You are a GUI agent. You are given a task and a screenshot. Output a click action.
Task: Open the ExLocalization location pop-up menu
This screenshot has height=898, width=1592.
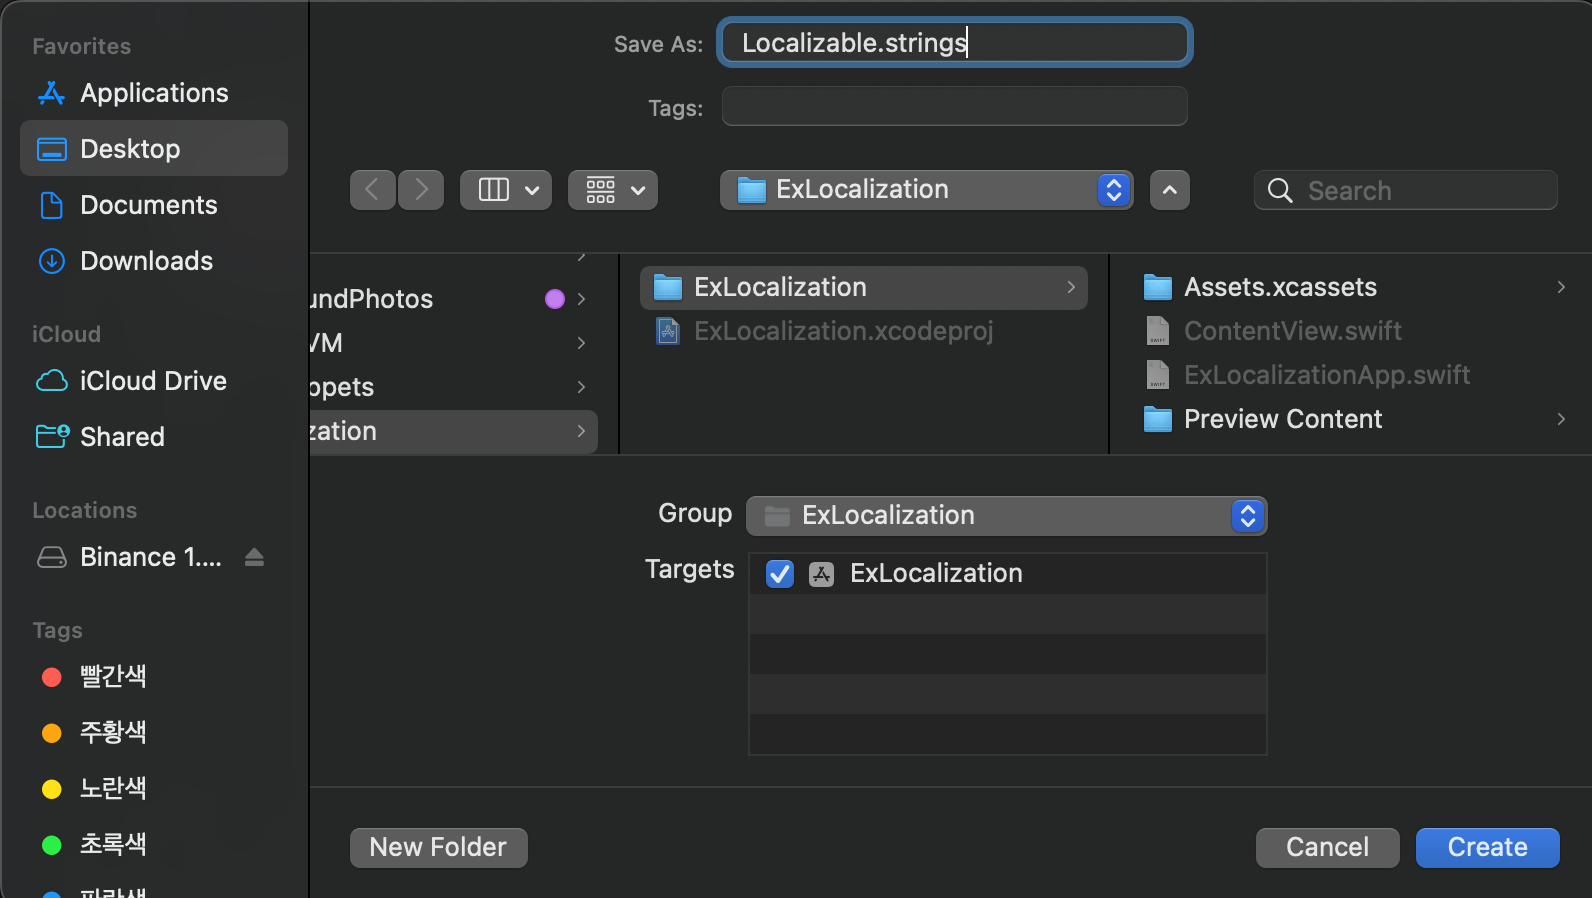click(926, 190)
